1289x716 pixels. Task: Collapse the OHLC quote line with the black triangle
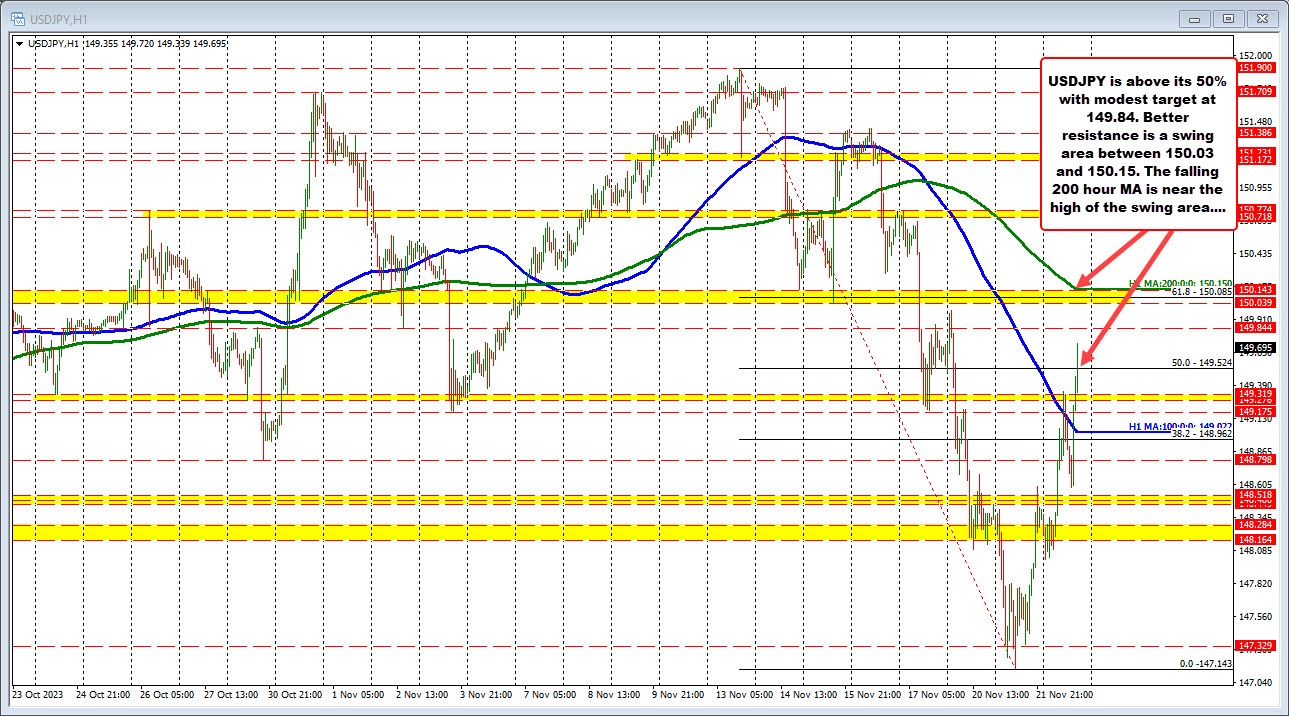(21, 43)
